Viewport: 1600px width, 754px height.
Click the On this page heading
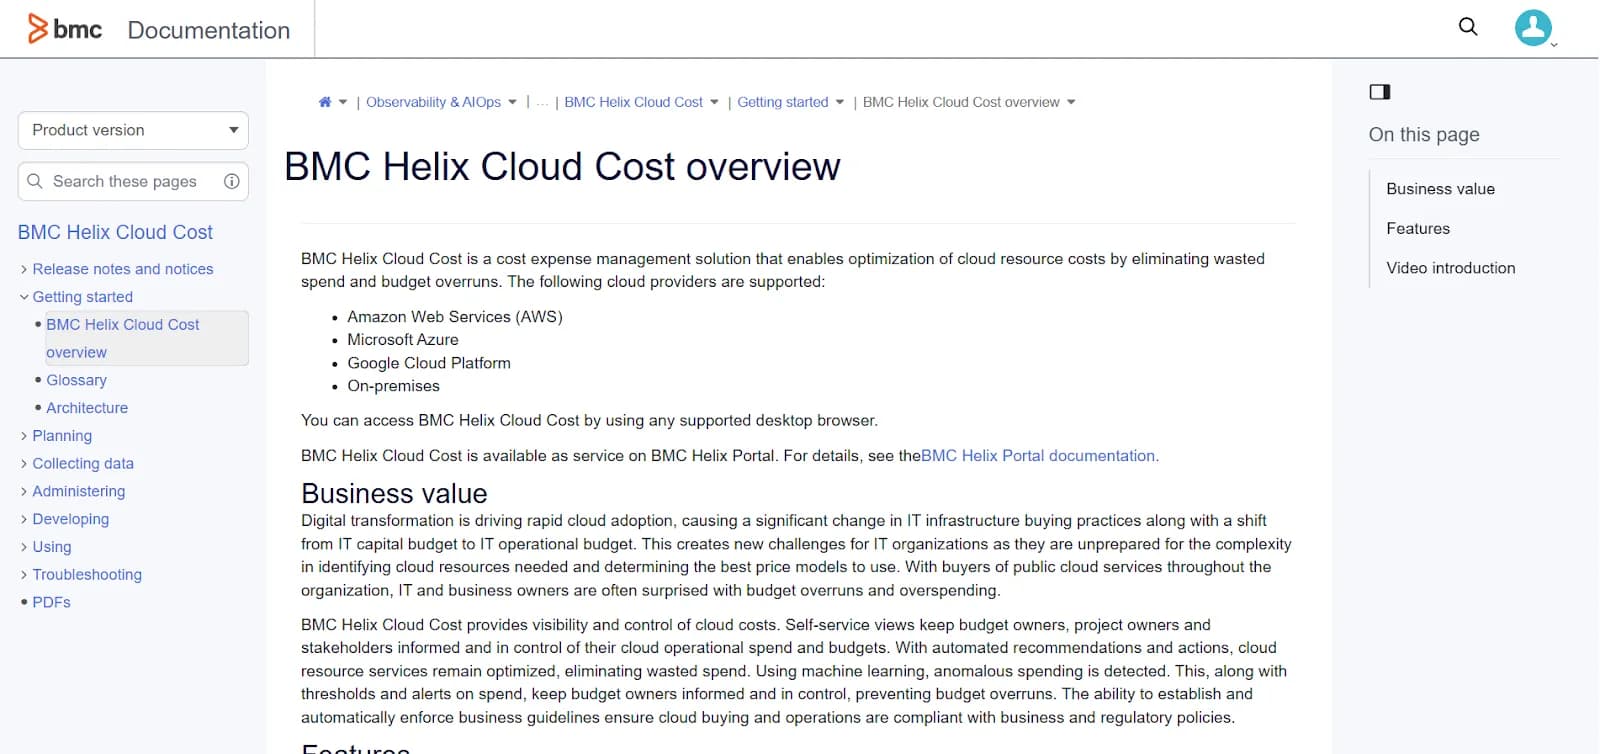(x=1424, y=135)
